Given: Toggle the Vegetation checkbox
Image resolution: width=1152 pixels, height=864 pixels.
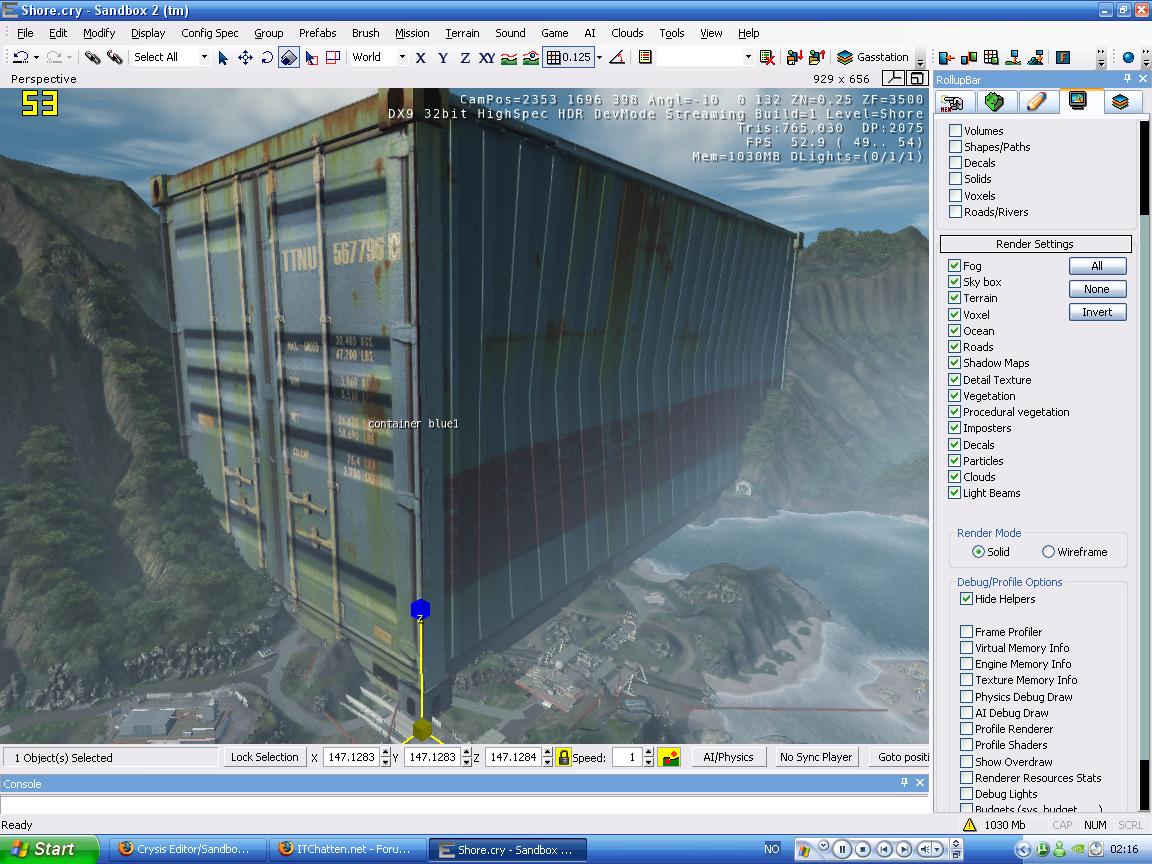Looking at the screenshot, I should (x=954, y=395).
